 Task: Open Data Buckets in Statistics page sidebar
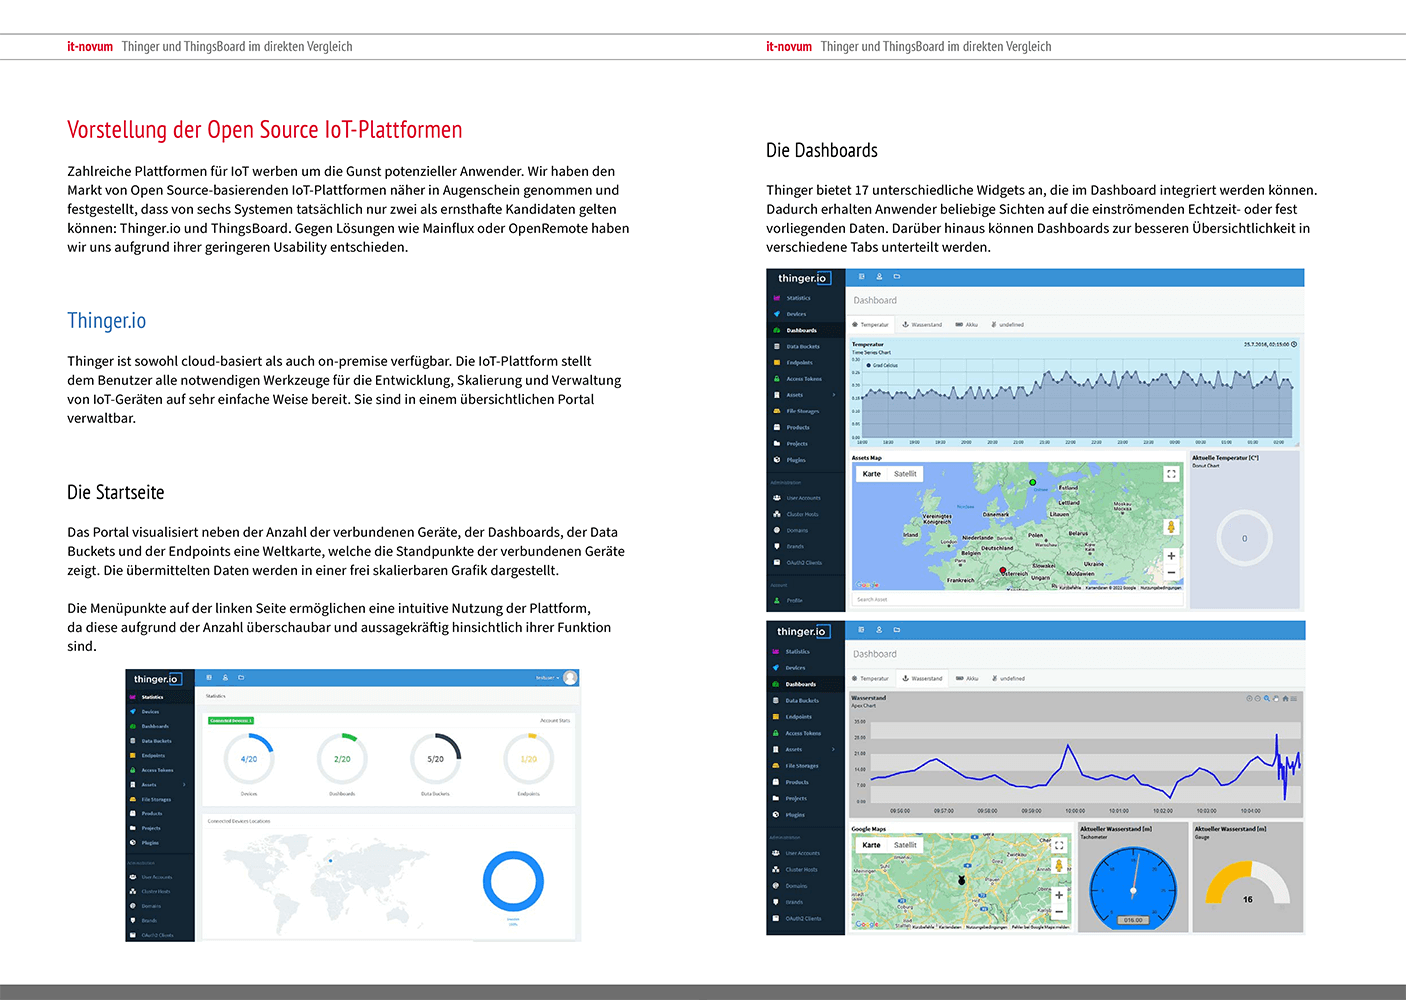point(156,741)
